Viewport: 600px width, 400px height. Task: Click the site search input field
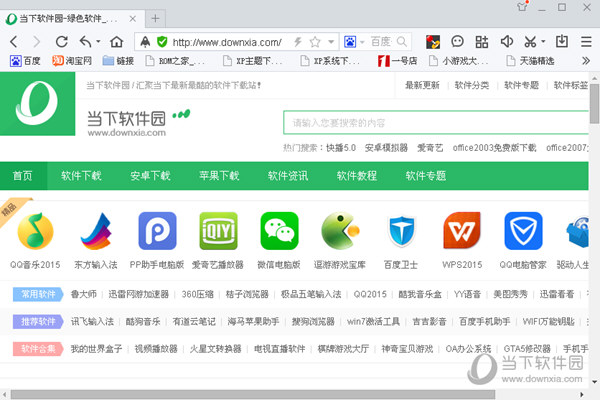click(436, 122)
